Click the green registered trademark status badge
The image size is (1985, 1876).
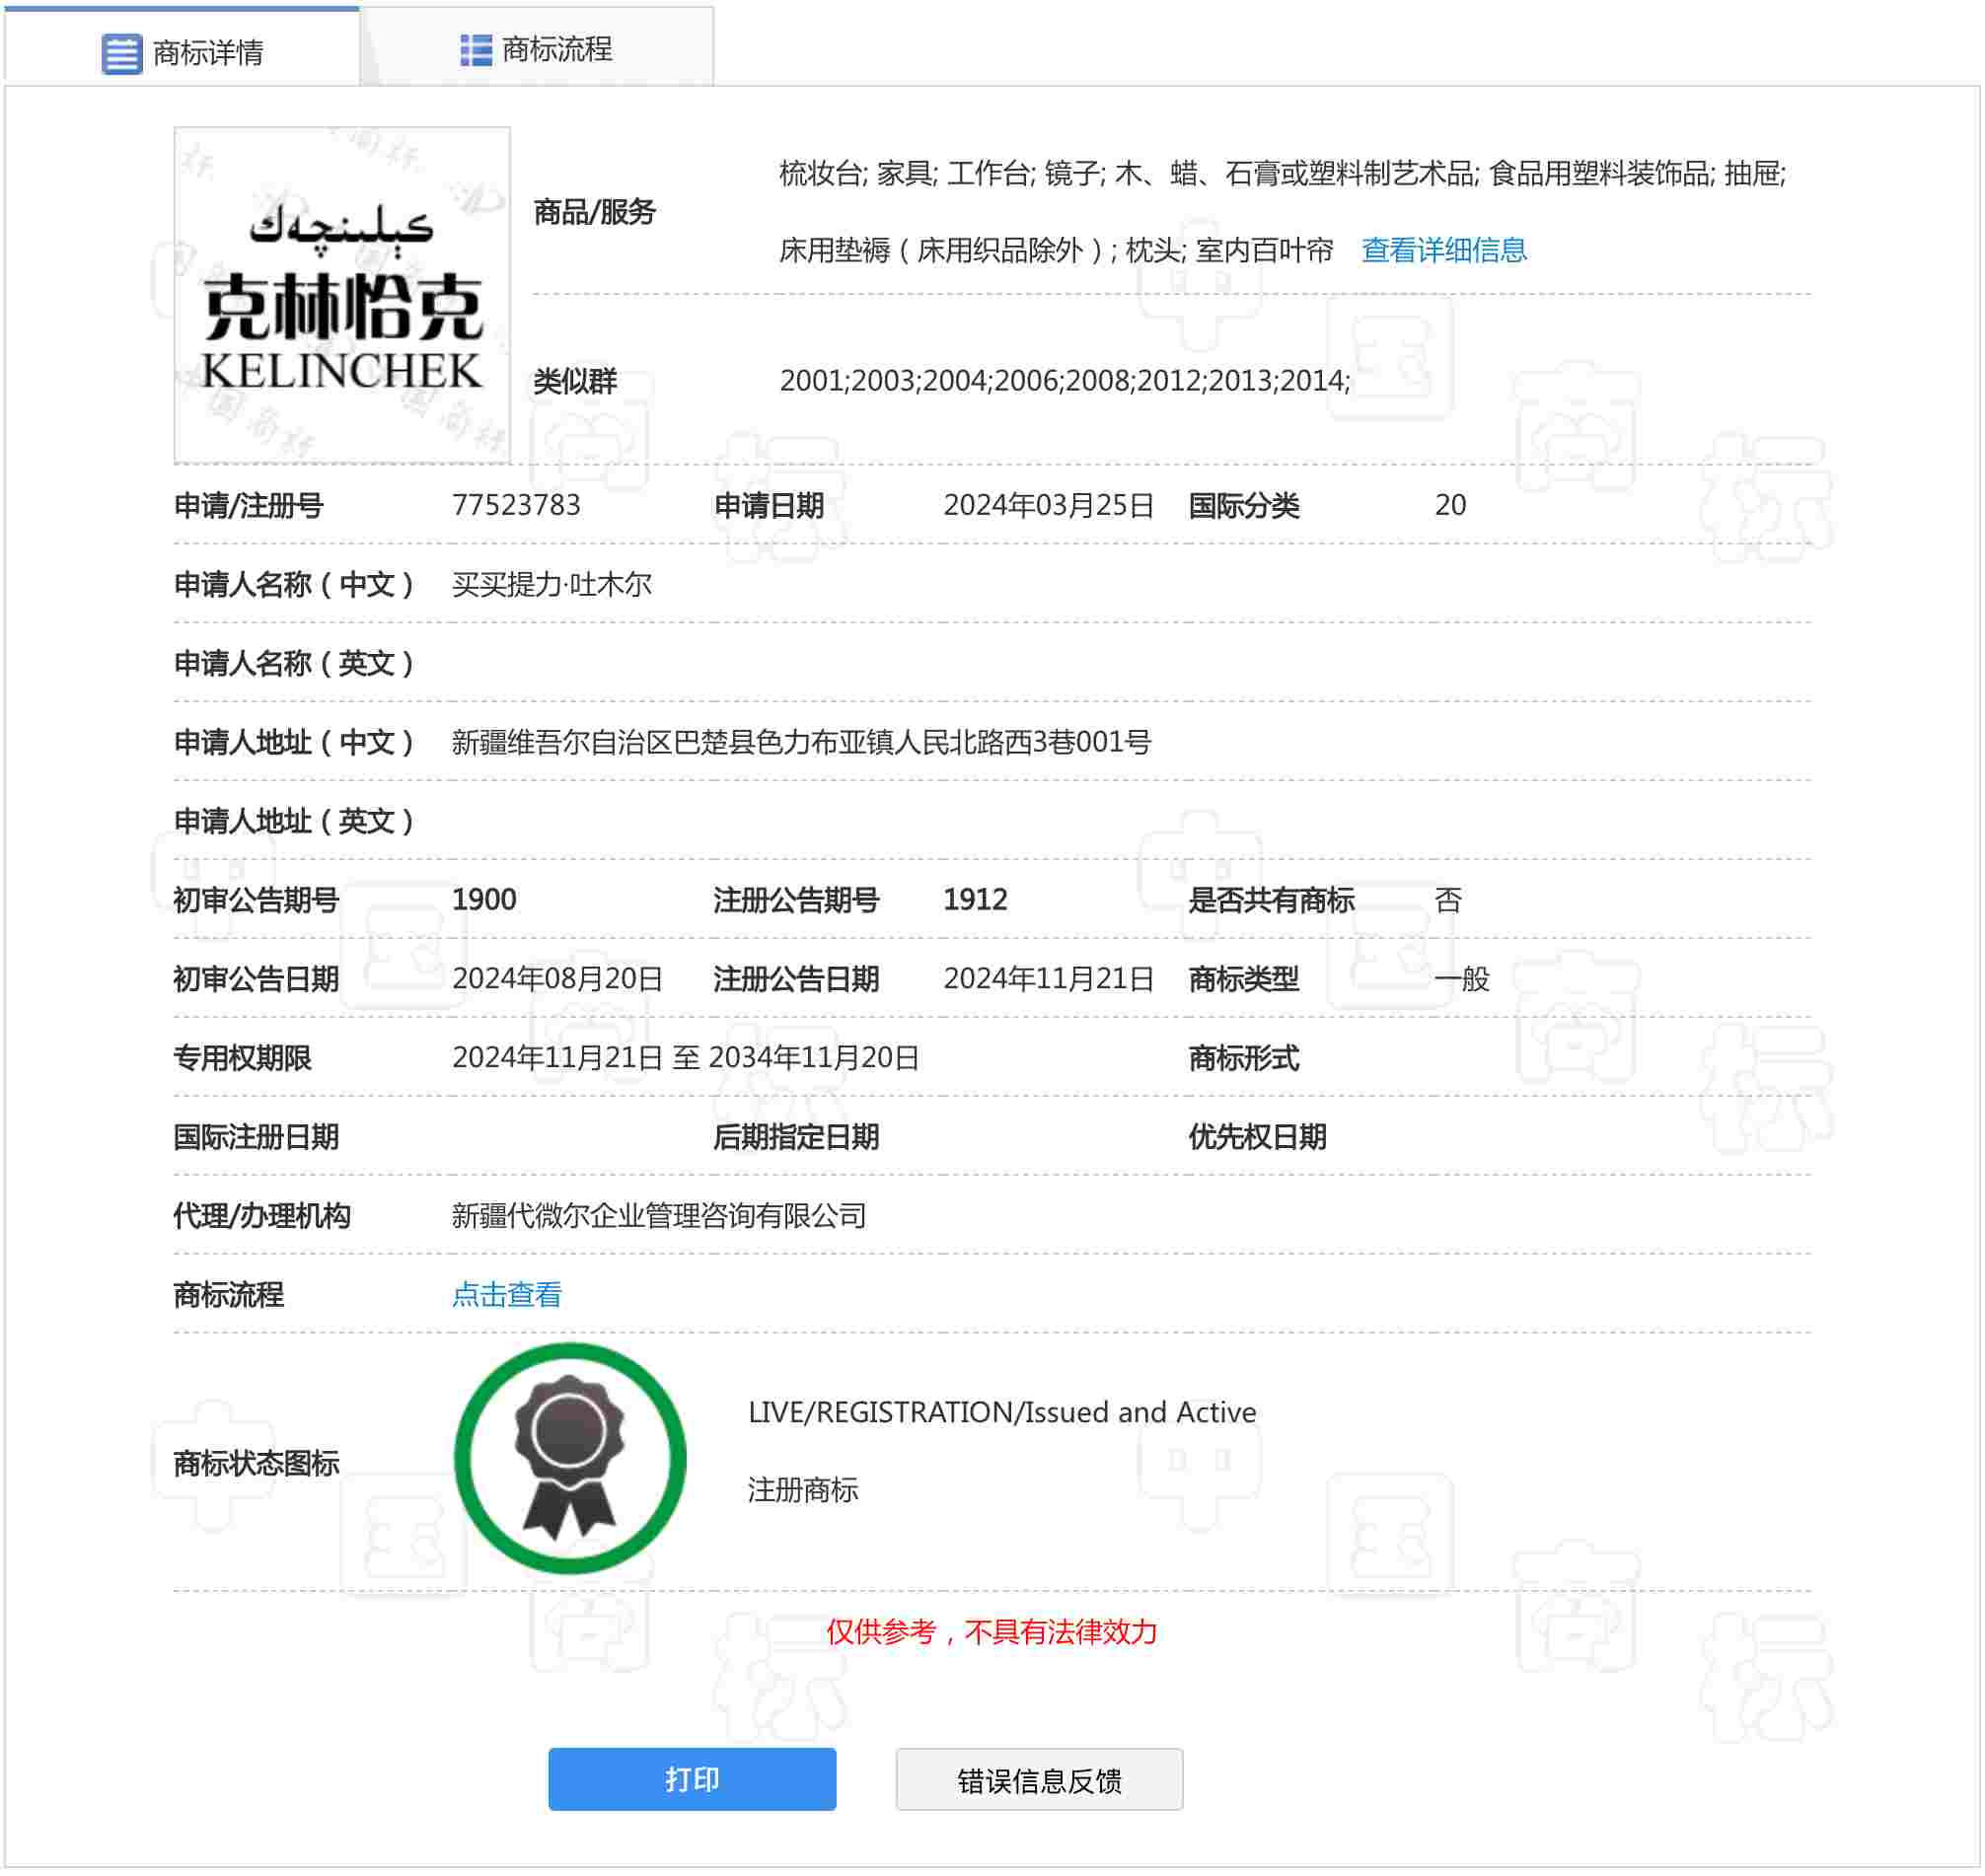[570, 1459]
